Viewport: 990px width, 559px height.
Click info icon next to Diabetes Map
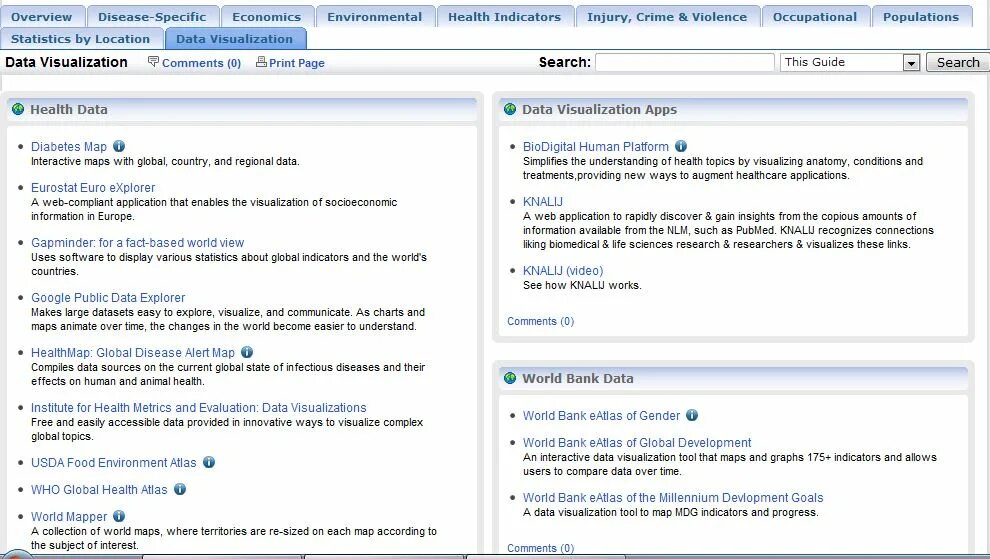[x=119, y=147]
